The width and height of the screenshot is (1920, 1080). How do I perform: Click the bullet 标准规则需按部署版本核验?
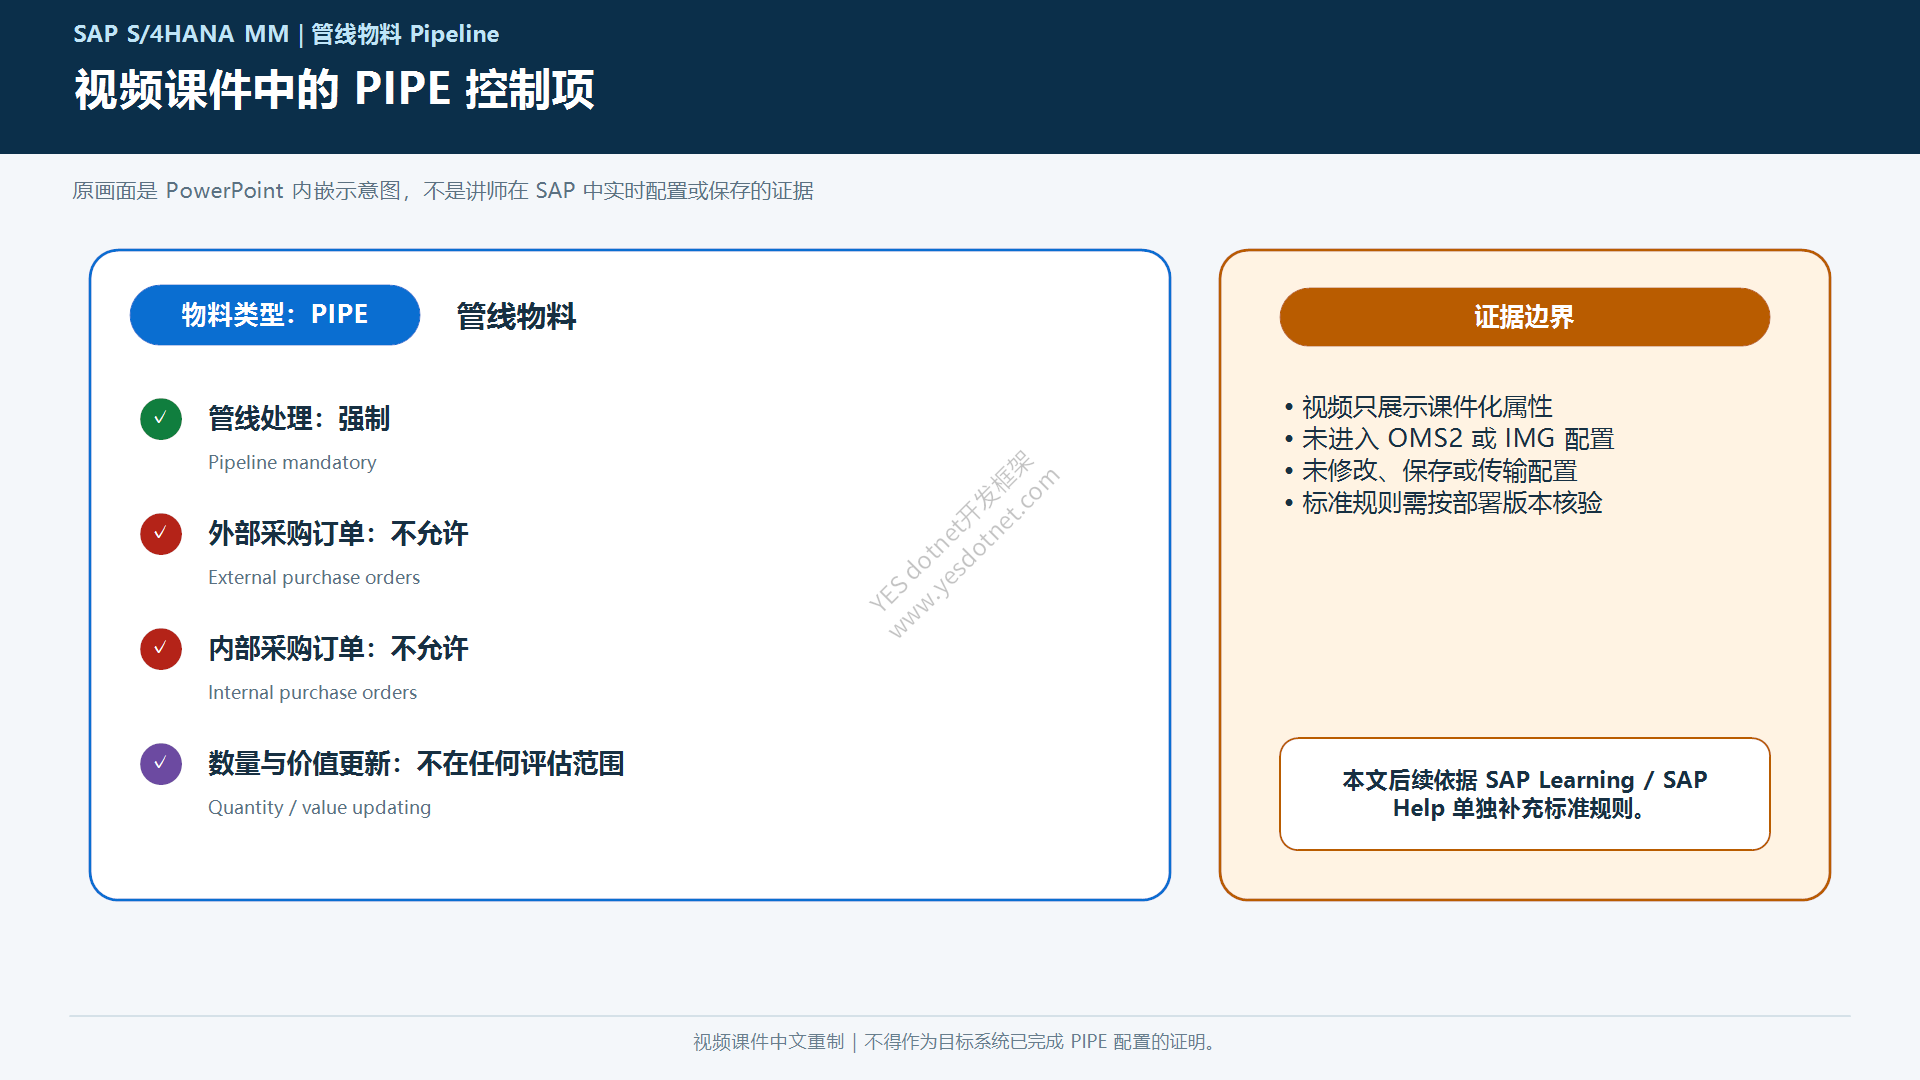(x=1443, y=503)
